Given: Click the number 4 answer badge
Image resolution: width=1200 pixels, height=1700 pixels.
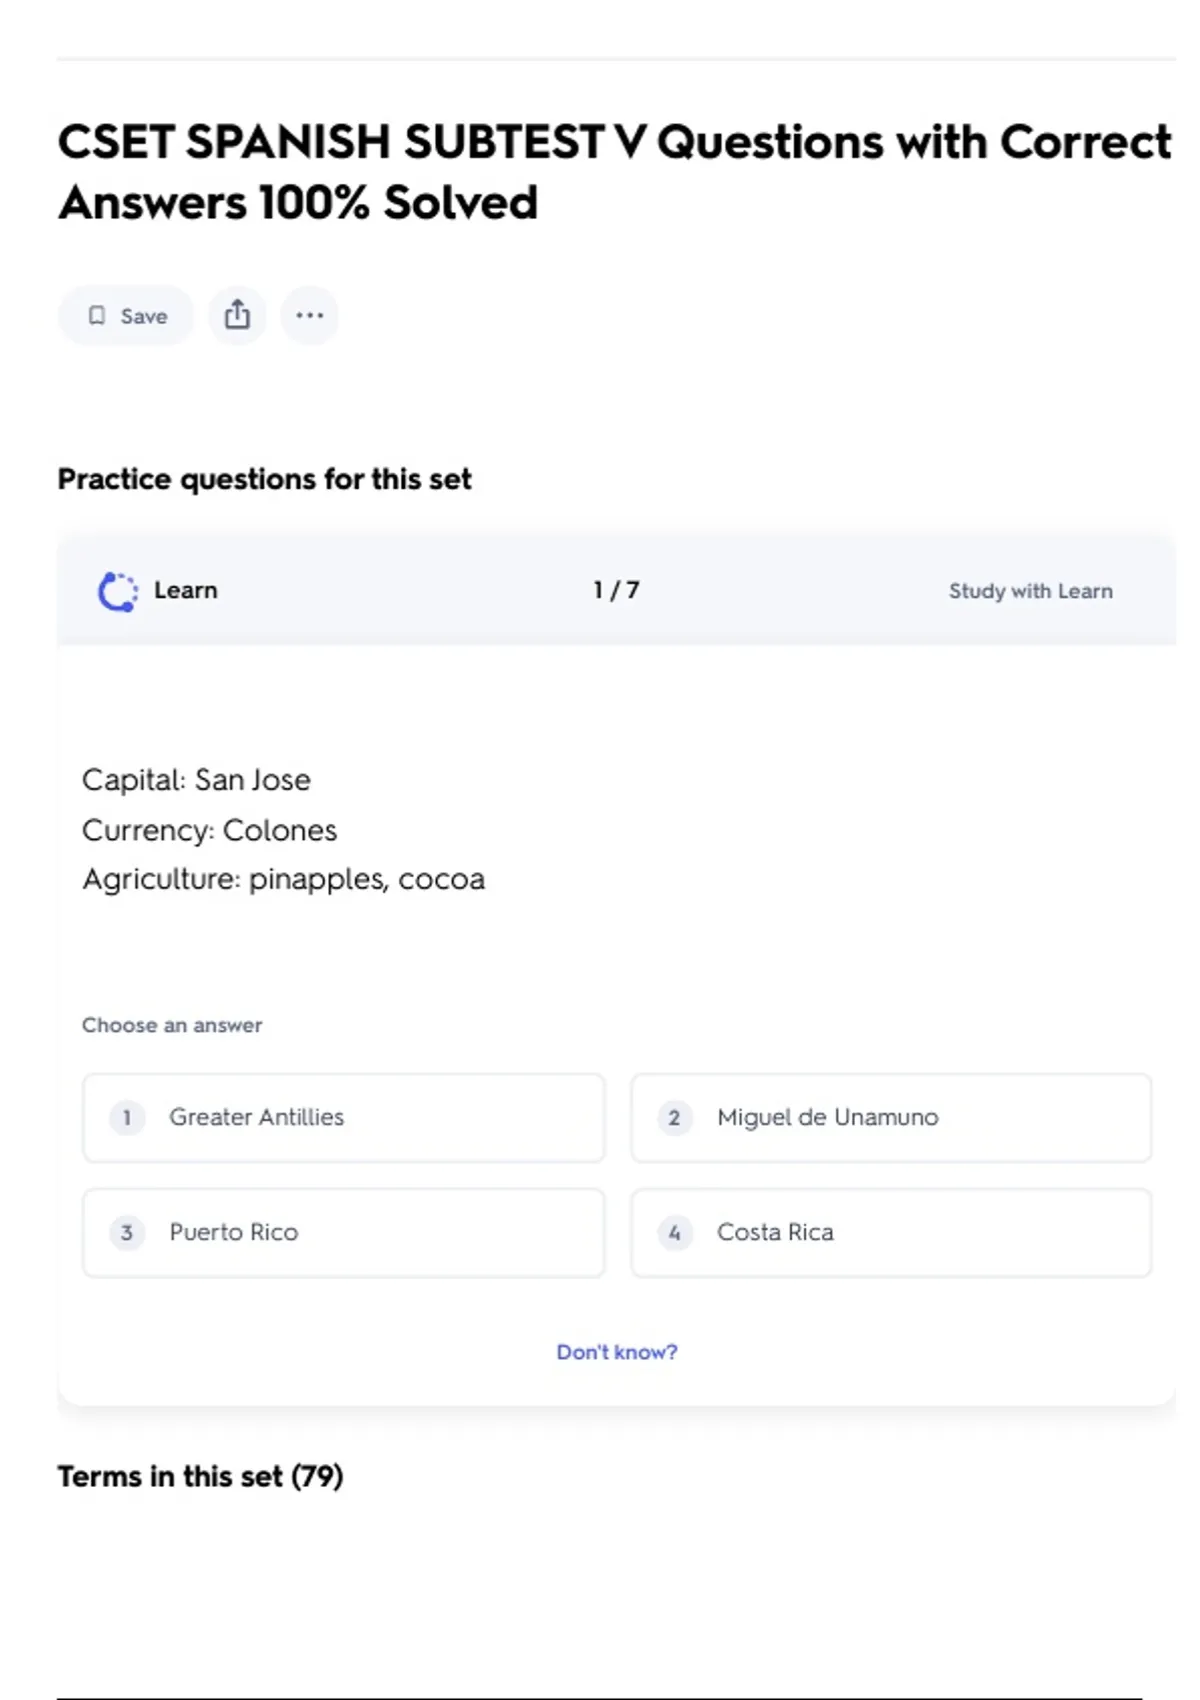Looking at the screenshot, I should coord(674,1233).
